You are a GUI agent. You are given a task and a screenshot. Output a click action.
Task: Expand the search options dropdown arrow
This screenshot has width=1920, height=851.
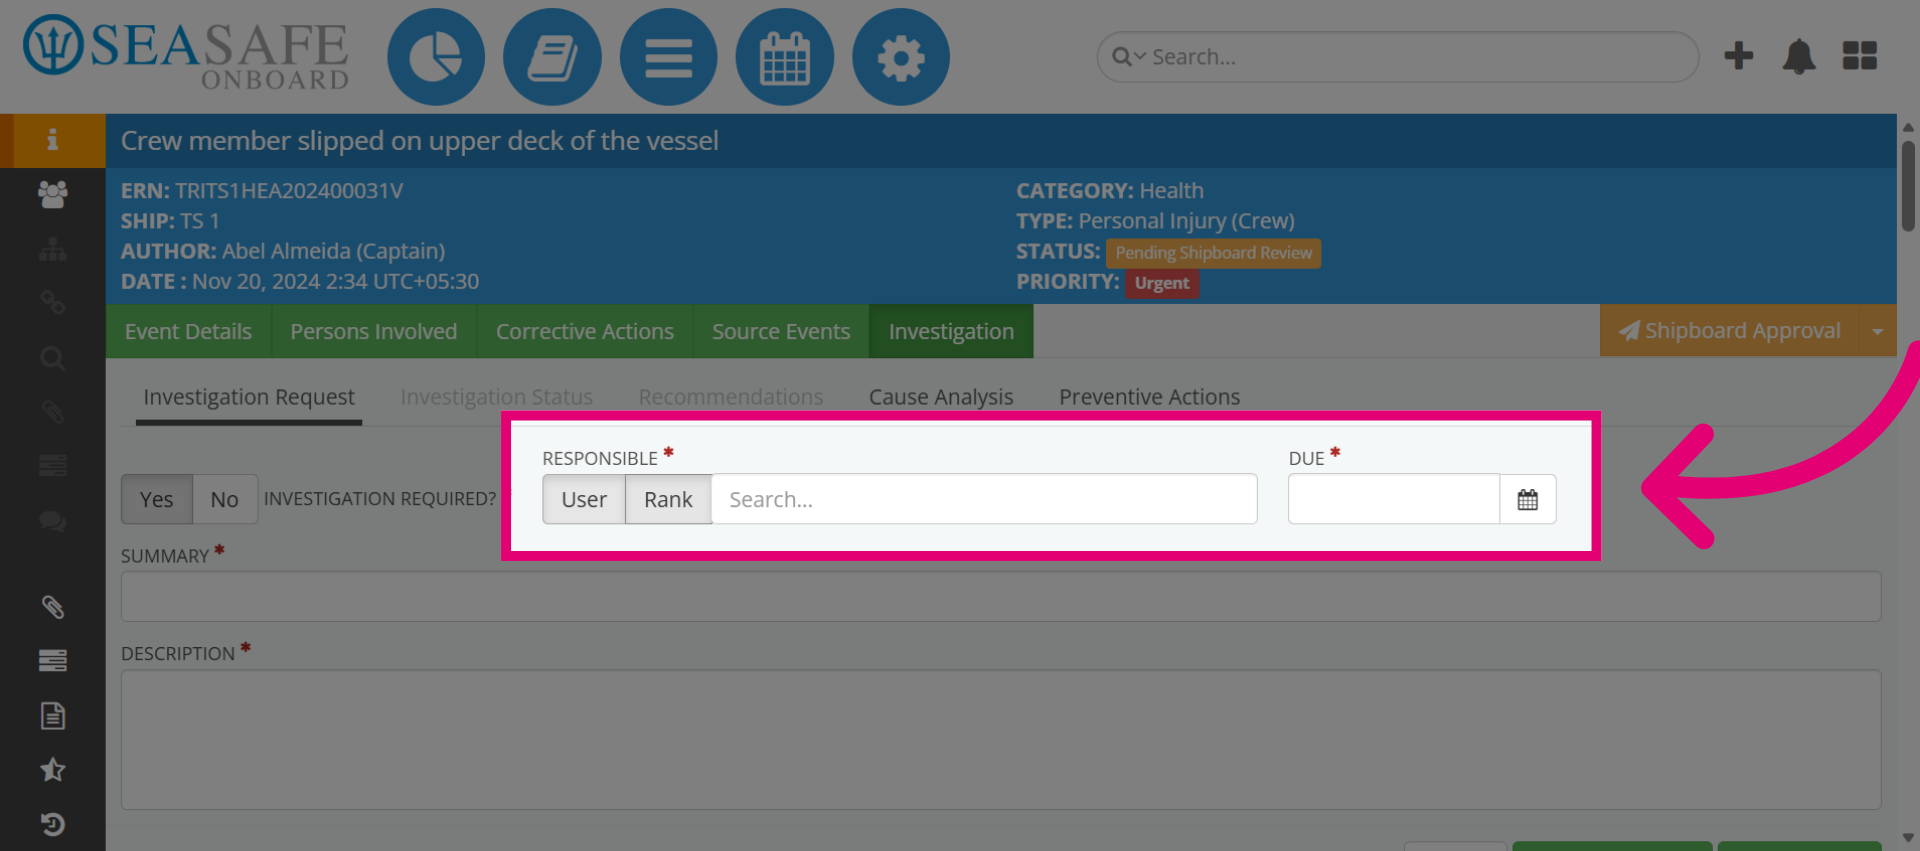(1140, 57)
